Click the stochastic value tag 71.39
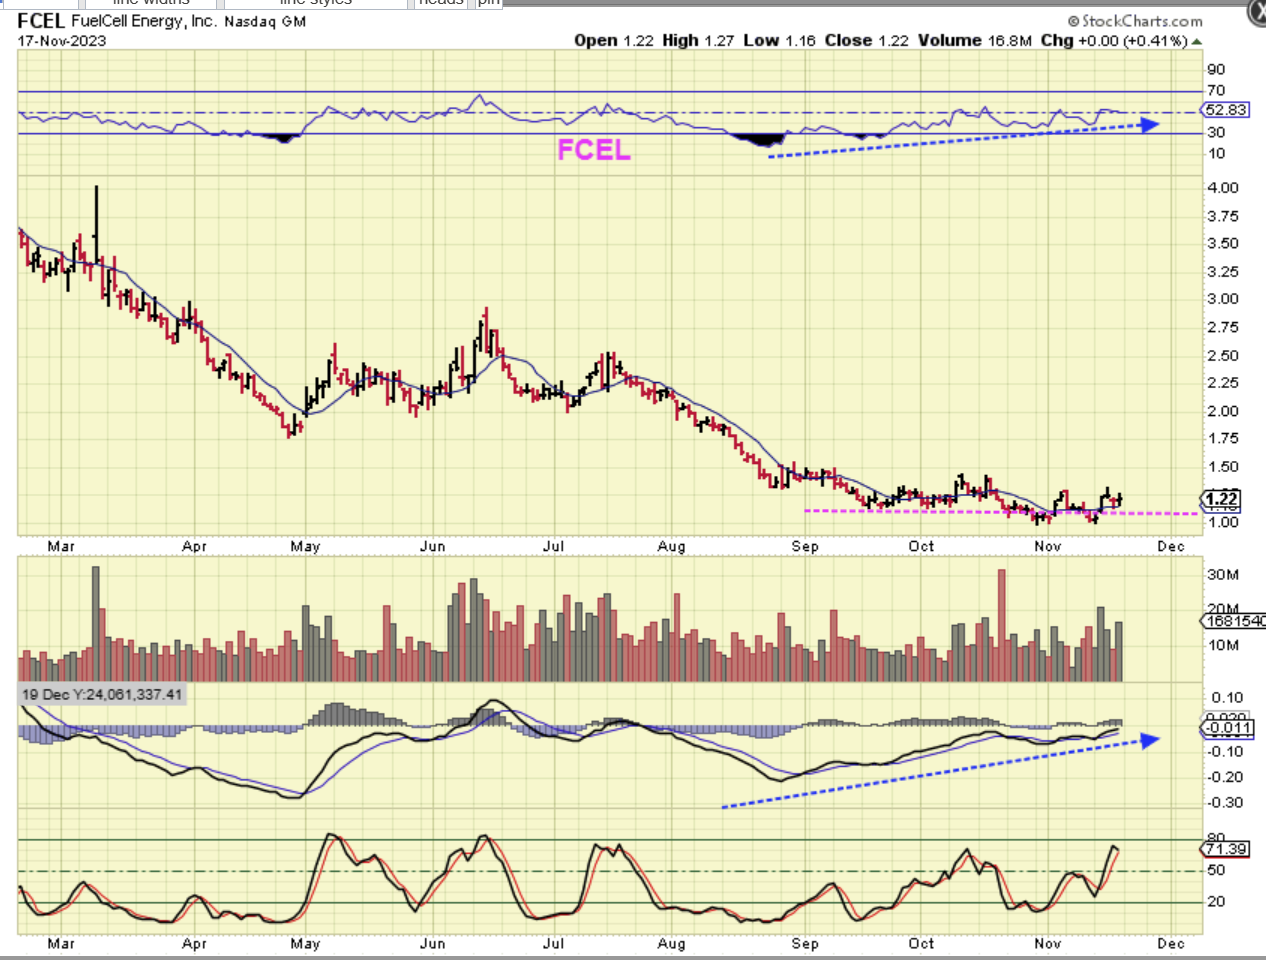The width and height of the screenshot is (1266, 960). point(1225,849)
